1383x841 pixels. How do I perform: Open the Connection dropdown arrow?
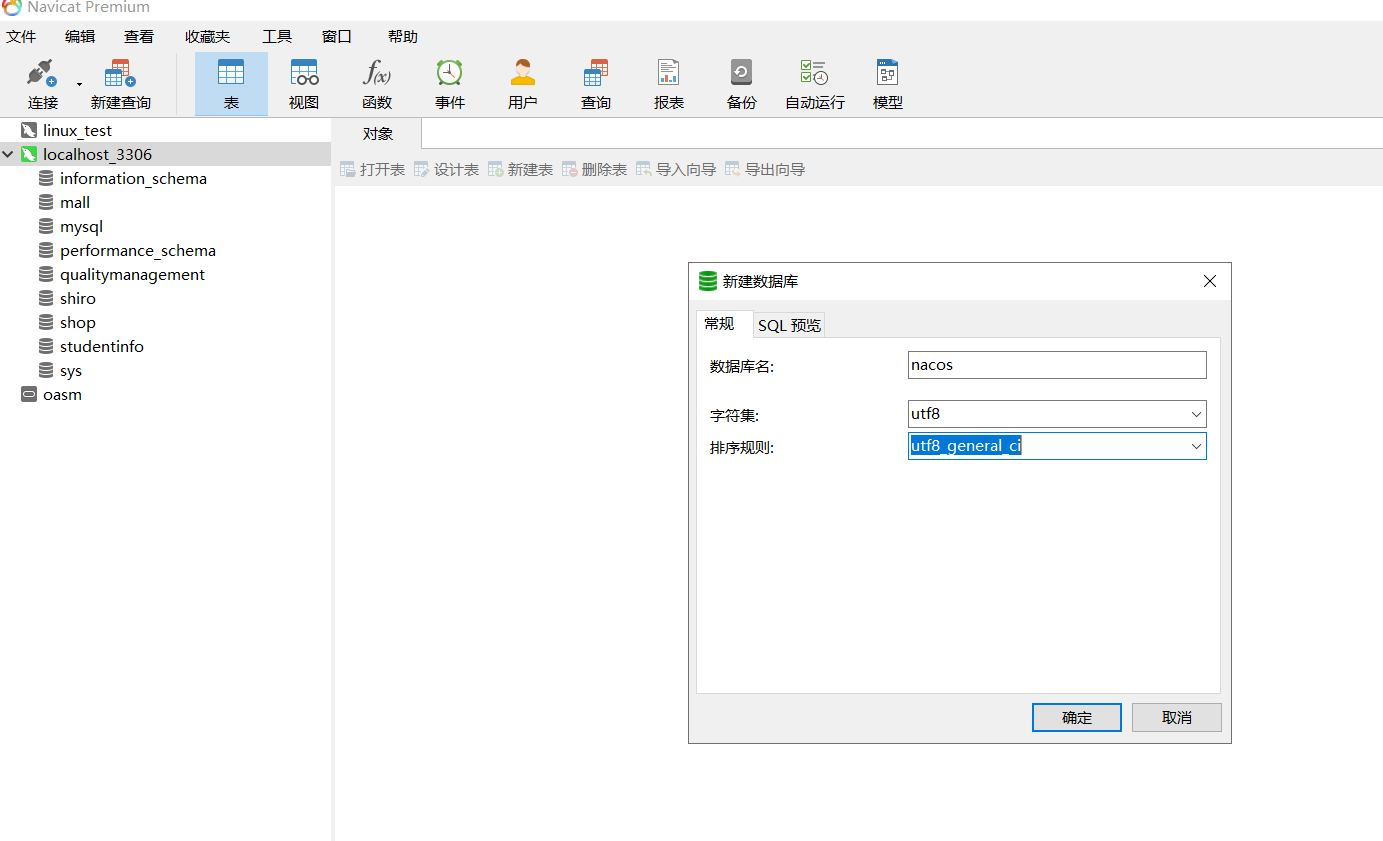[79, 85]
